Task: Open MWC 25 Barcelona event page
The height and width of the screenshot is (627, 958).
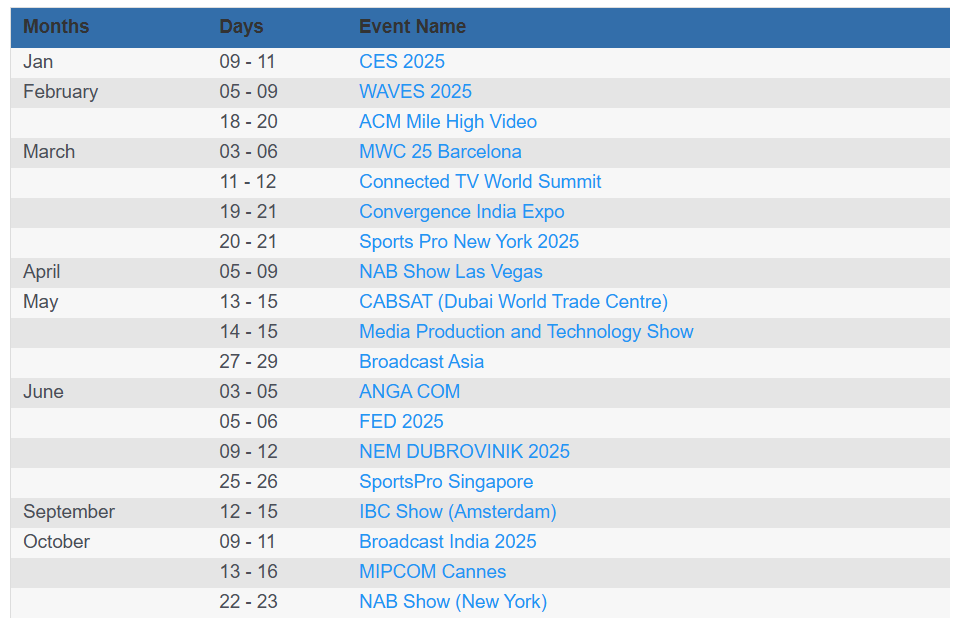Action: tap(440, 152)
